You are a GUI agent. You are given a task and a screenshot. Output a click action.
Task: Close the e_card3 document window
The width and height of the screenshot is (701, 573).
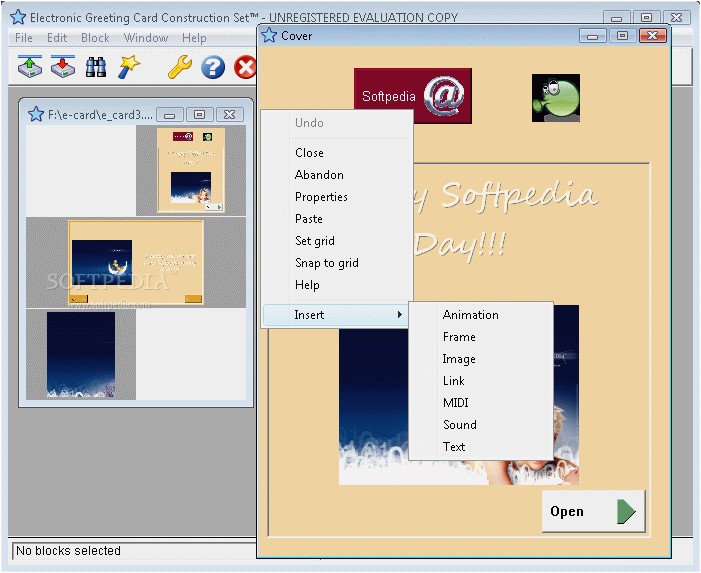point(230,115)
